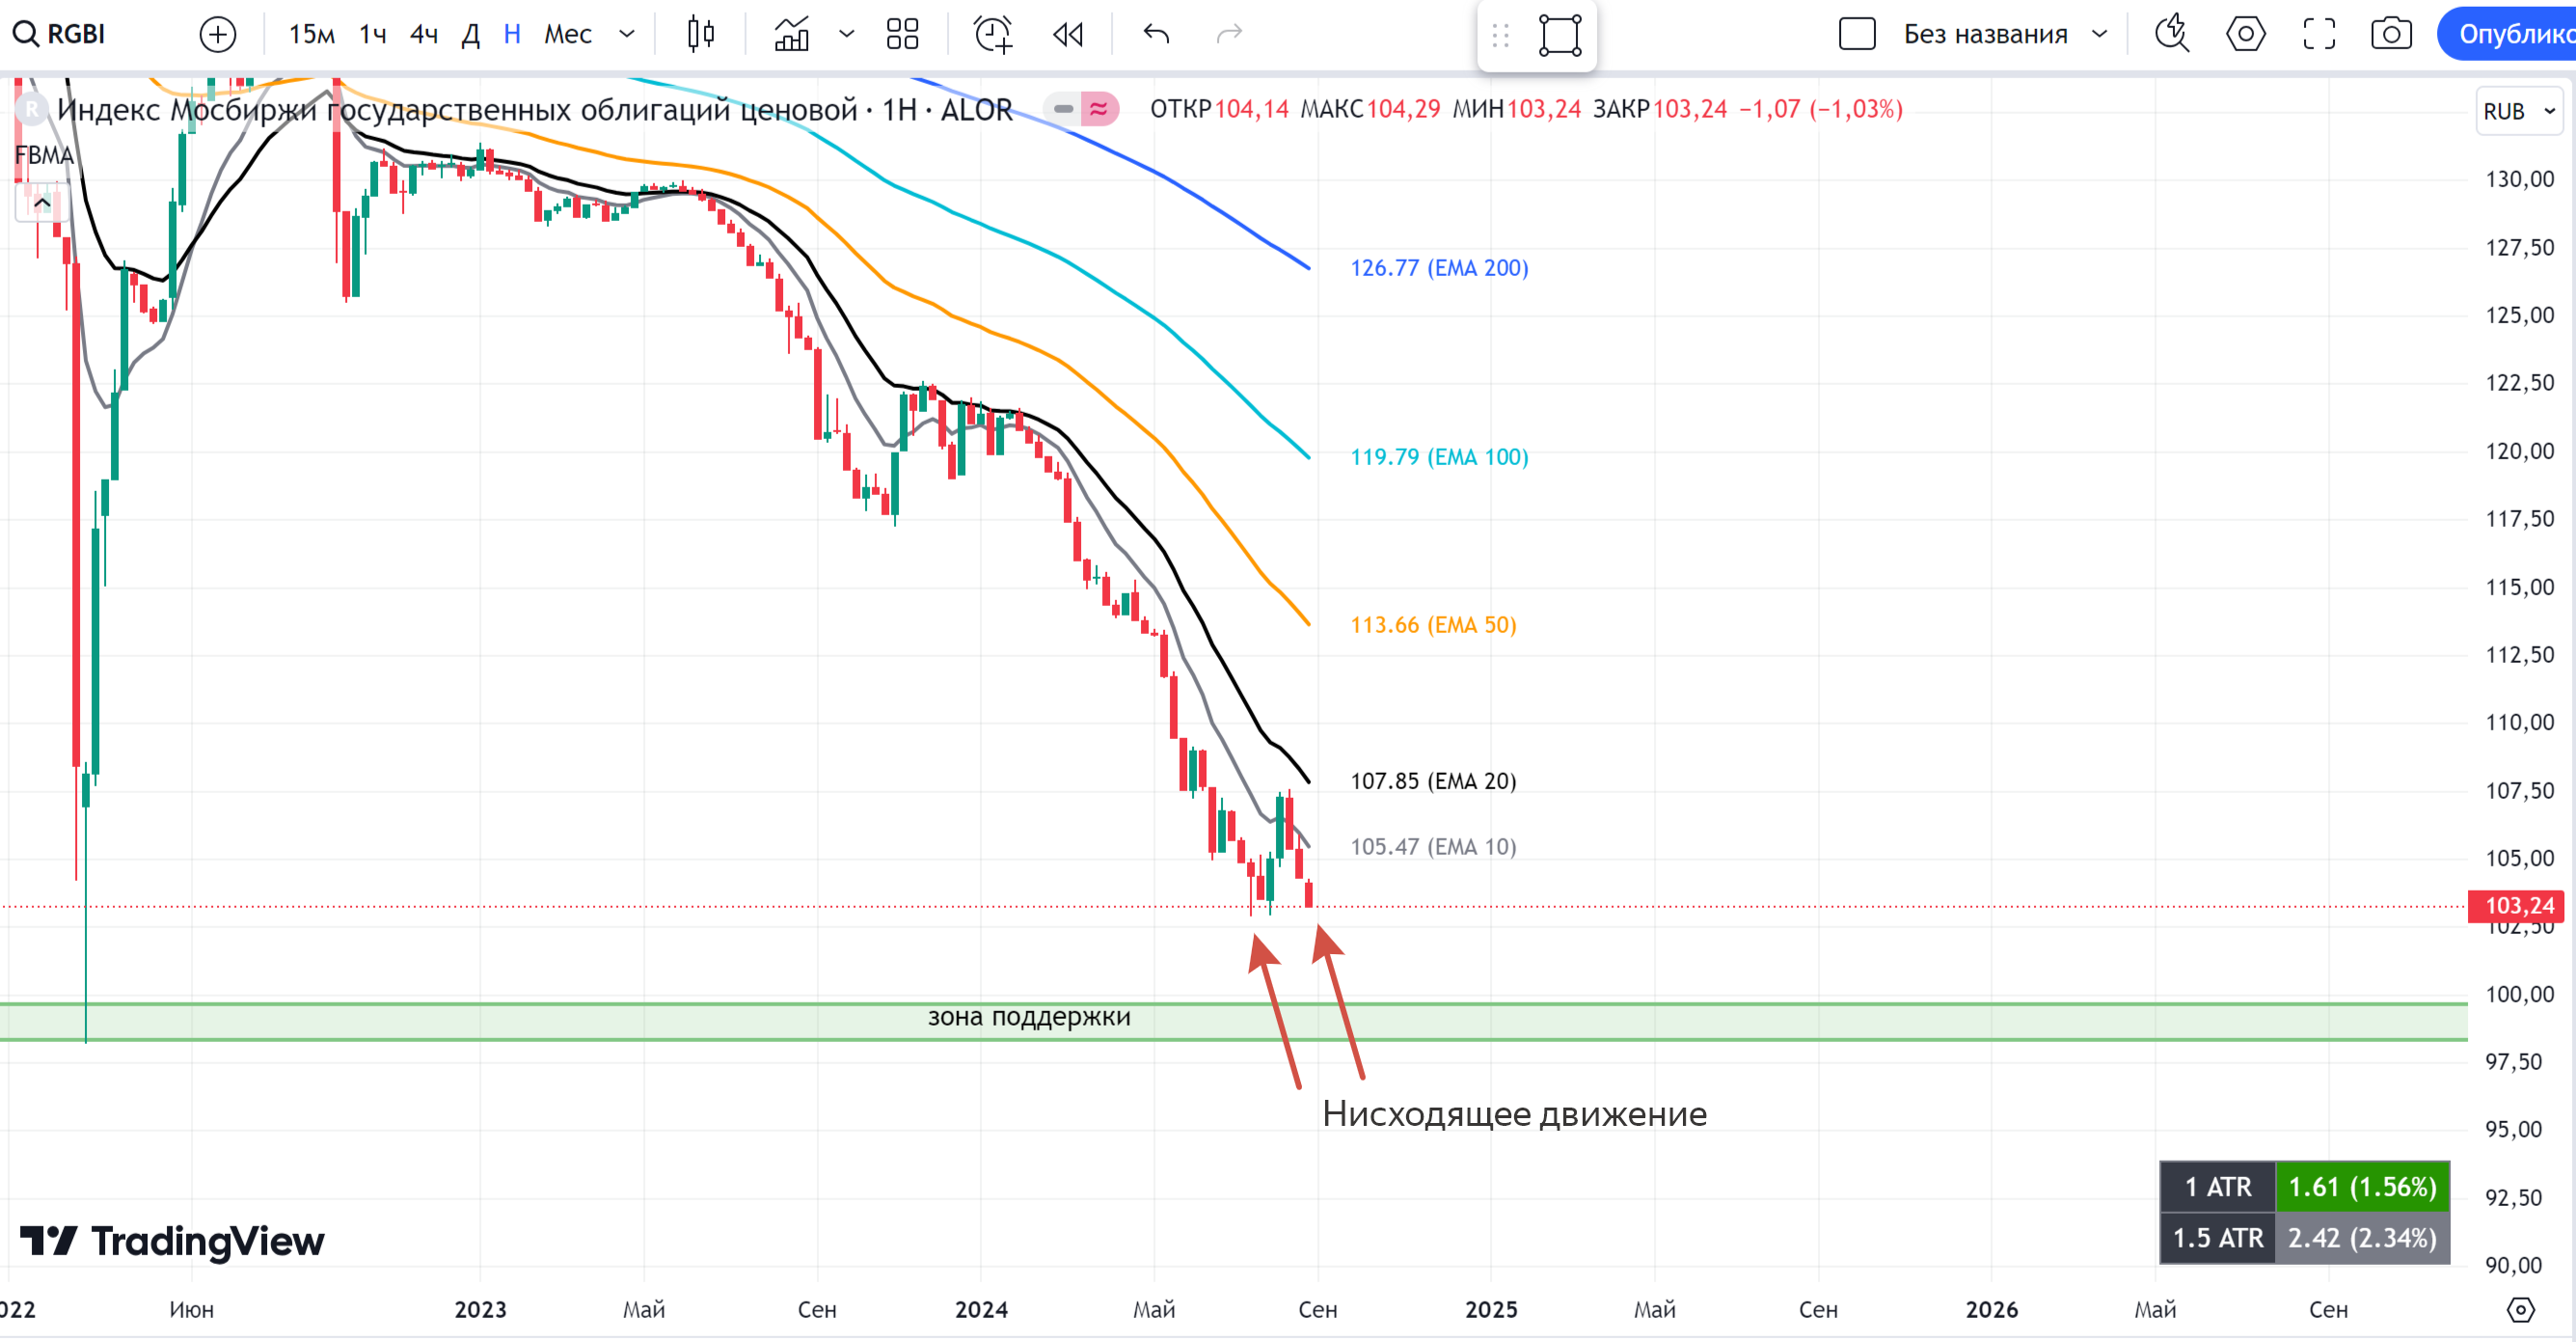
Task: Start bar replay mode
Action: [x=1068, y=34]
